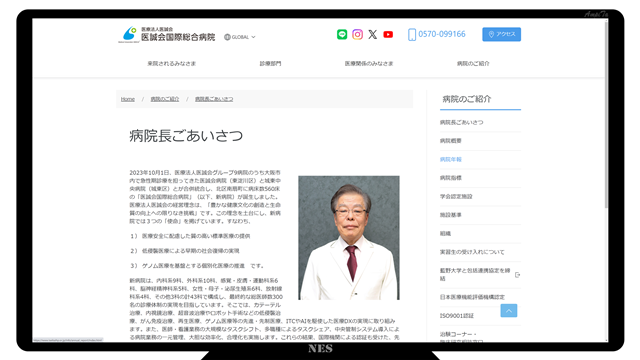Click the 病院長ごあいさつ page heading
This screenshot has width=640, height=360.
point(186,136)
